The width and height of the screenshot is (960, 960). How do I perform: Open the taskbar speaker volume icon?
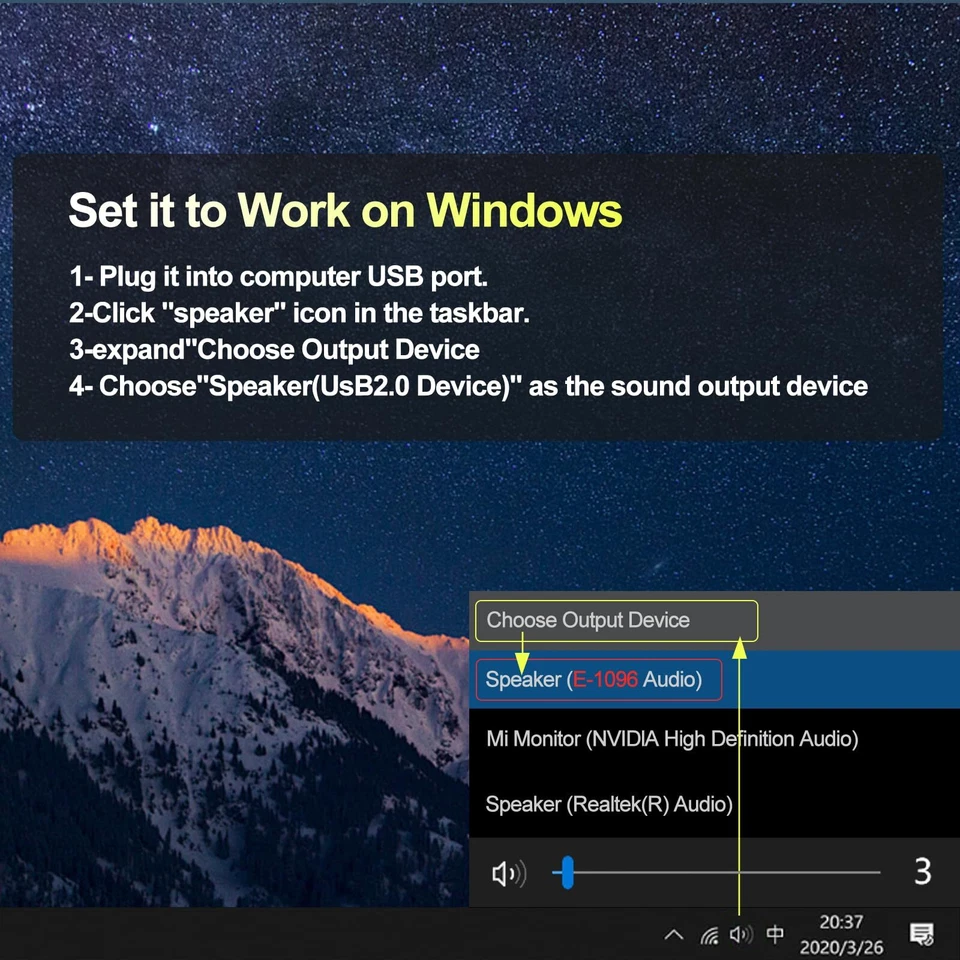[740, 936]
